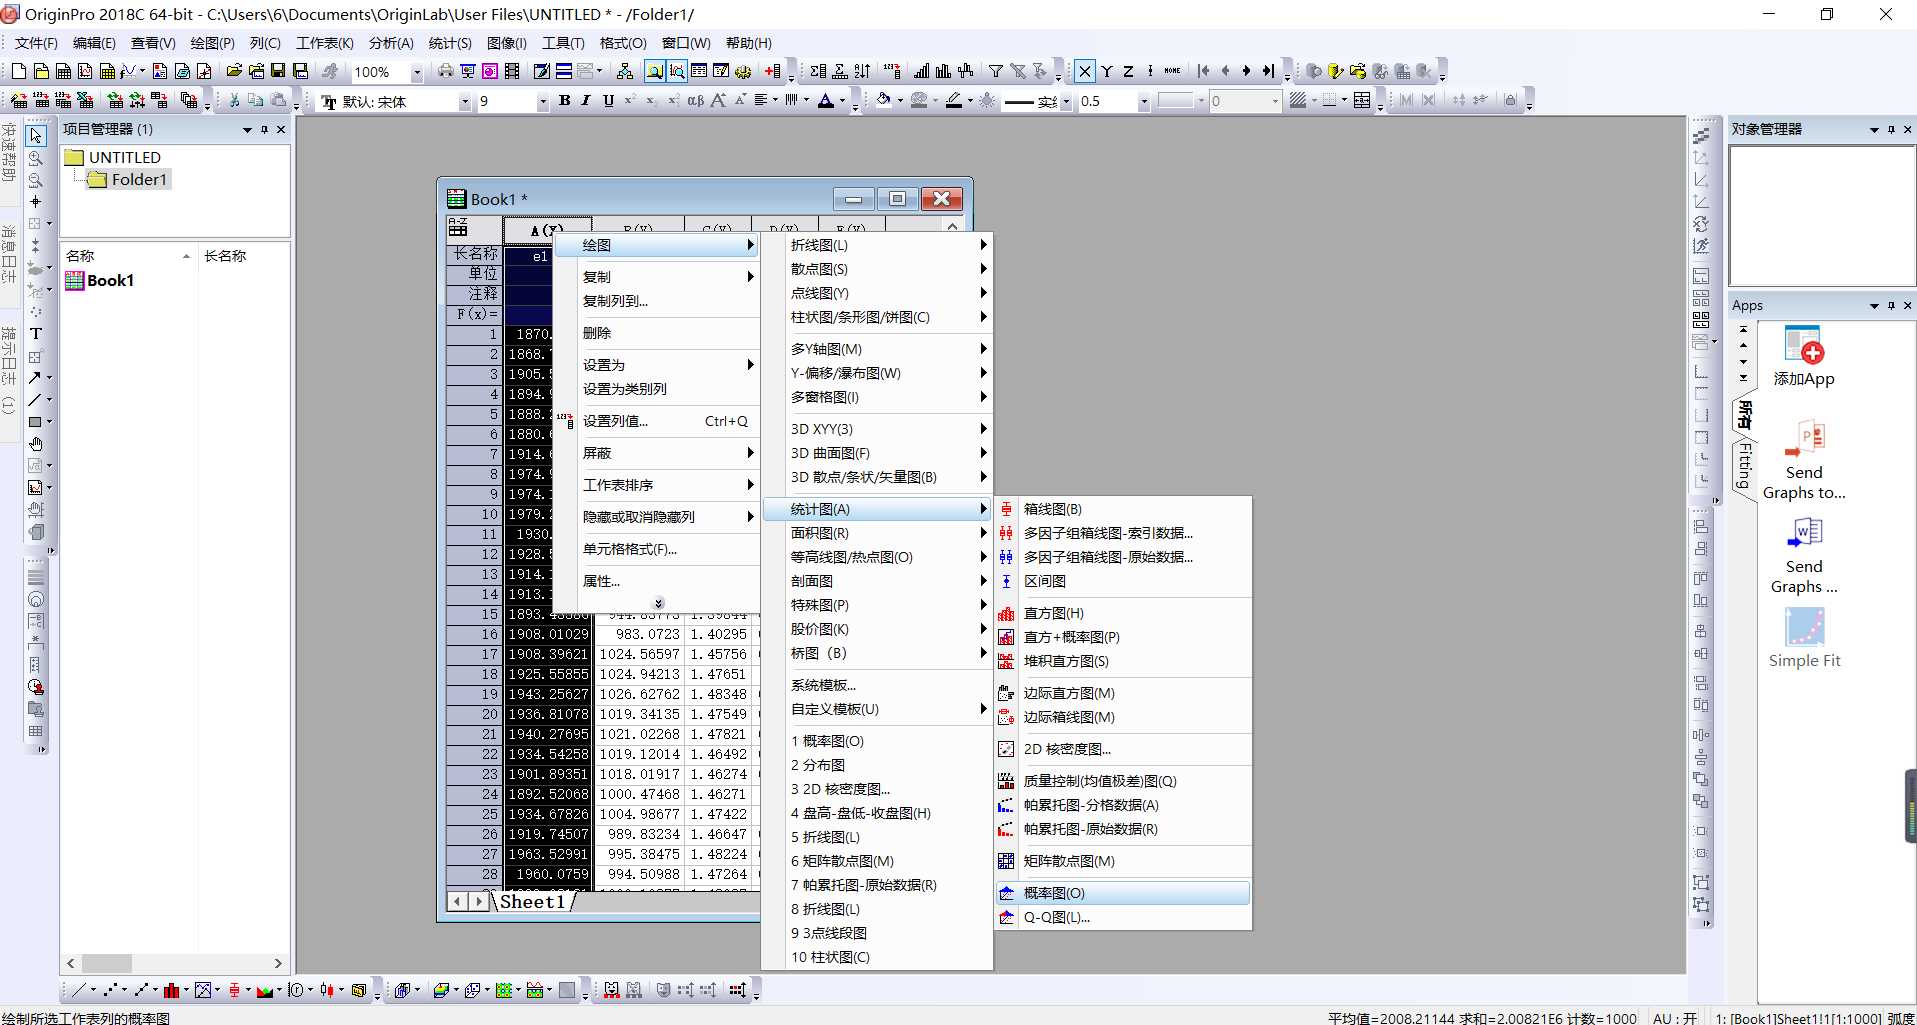Image resolution: width=1917 pixels, height=1025 pixels.
Task: Toggle the pin on Object Manager panel
Action: [x=1891, y=129]
